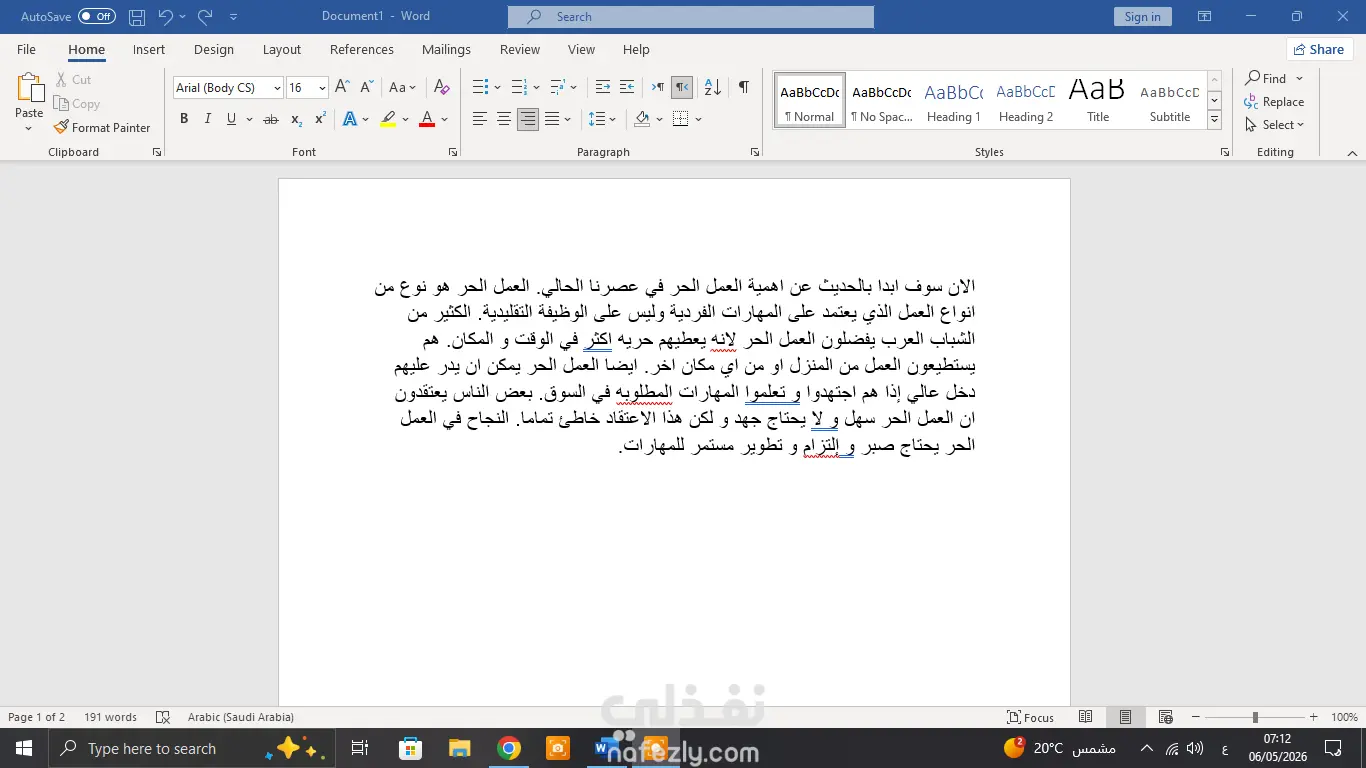Viewport: 1366px width, 768px height.
Task: Center-align the paragraph
Action: click(504, 119)
